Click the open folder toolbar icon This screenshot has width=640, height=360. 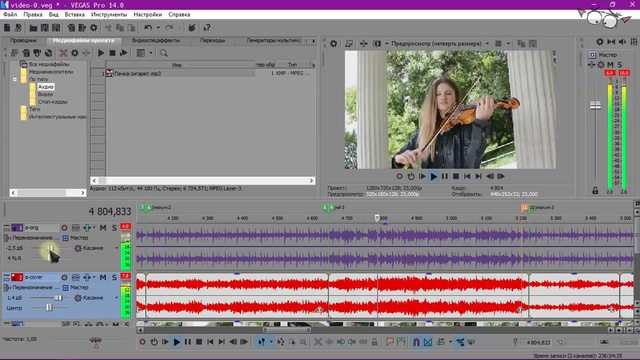33,28
